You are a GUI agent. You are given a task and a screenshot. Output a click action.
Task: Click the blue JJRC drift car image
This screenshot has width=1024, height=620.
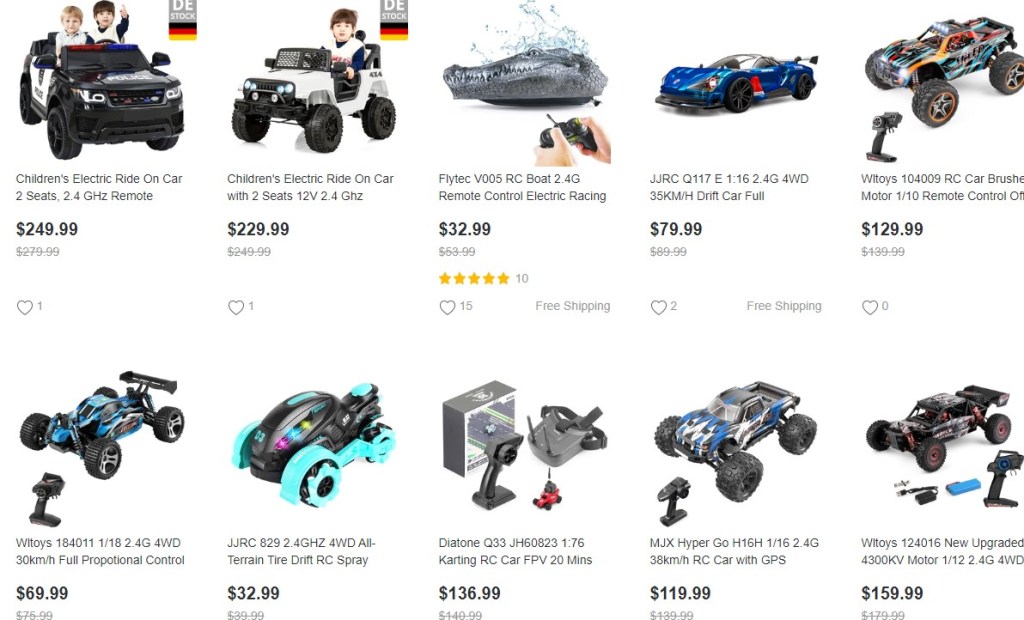coord(737,84)
